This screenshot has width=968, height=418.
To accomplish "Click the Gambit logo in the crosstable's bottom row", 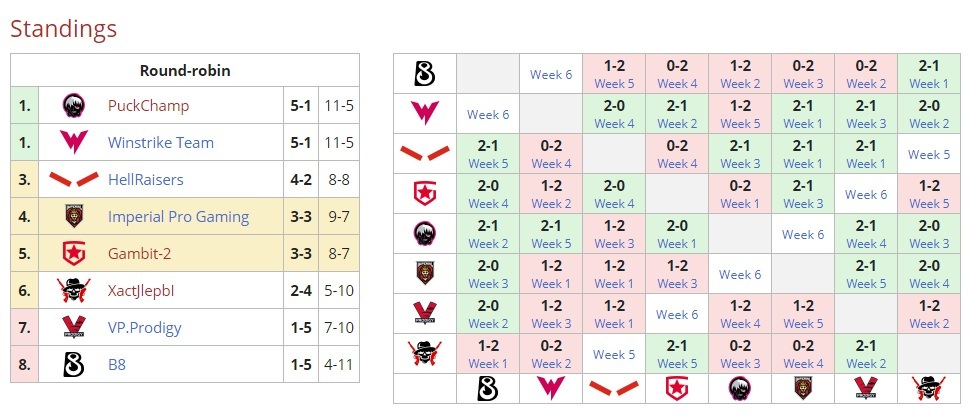I will pos(677,388).
